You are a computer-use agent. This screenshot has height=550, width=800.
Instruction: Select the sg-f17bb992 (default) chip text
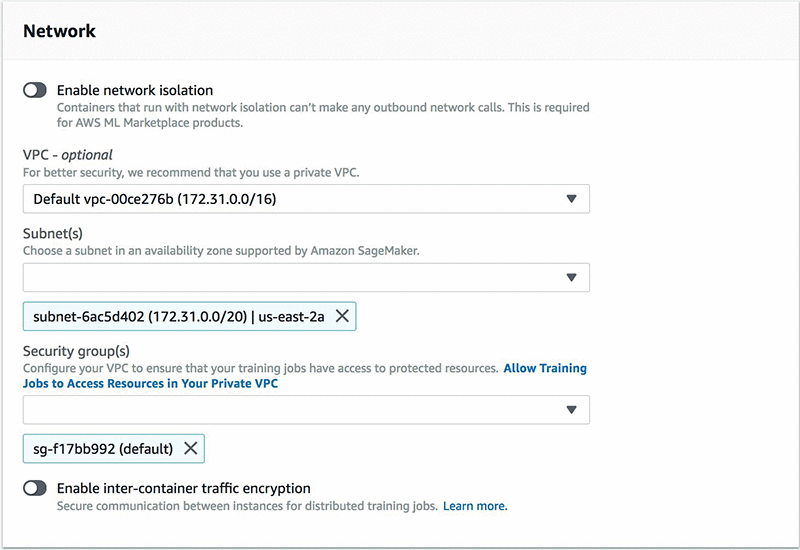coord(103,448)
